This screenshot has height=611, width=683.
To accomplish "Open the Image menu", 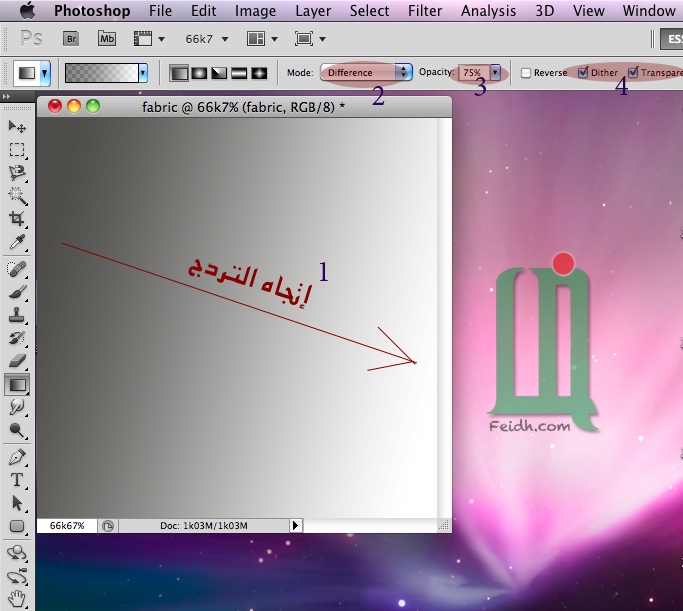I will click(255, 10).
